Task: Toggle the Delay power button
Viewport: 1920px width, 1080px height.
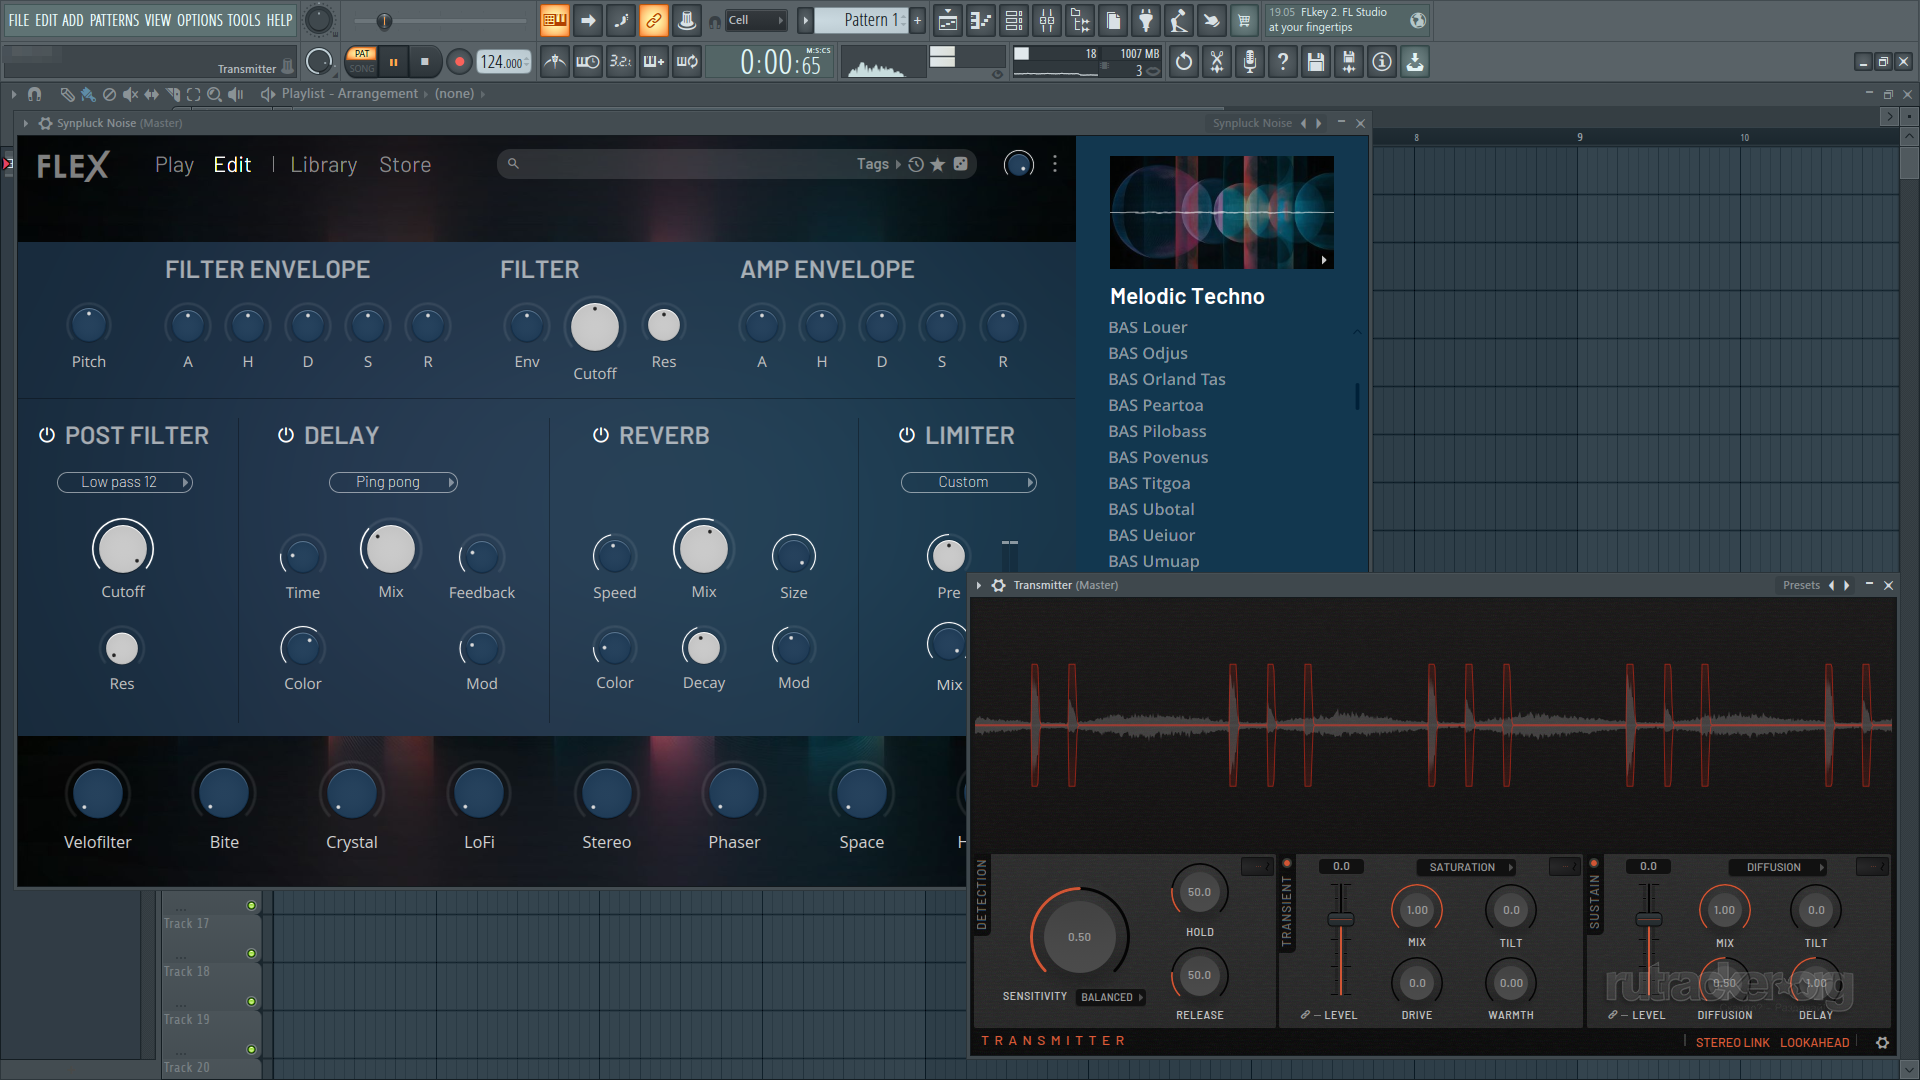Action: click(286, 435)
